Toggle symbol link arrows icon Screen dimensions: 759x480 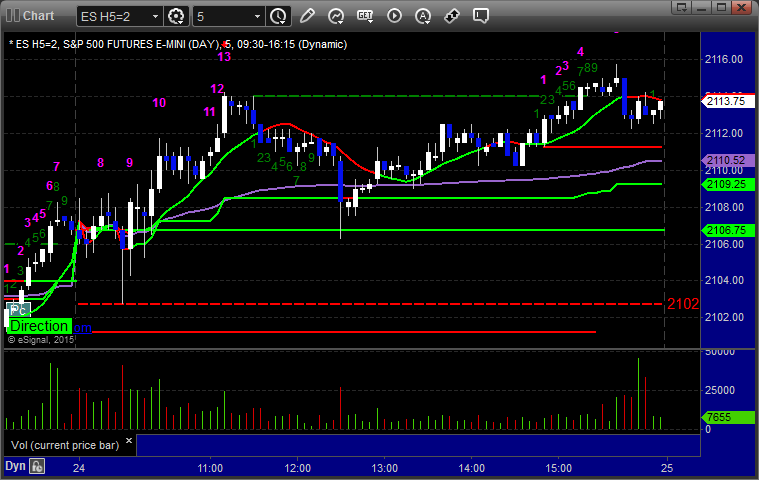(452, 16)
